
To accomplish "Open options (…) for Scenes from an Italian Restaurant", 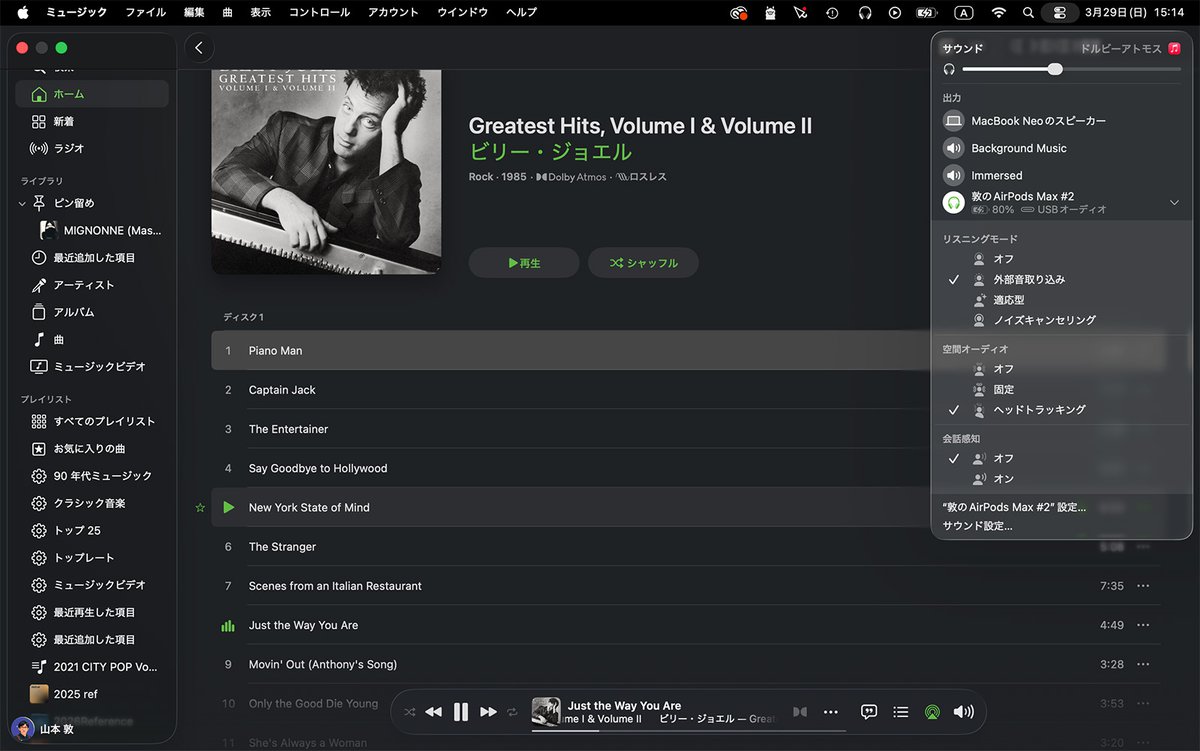I will (x=1143, y=586).
